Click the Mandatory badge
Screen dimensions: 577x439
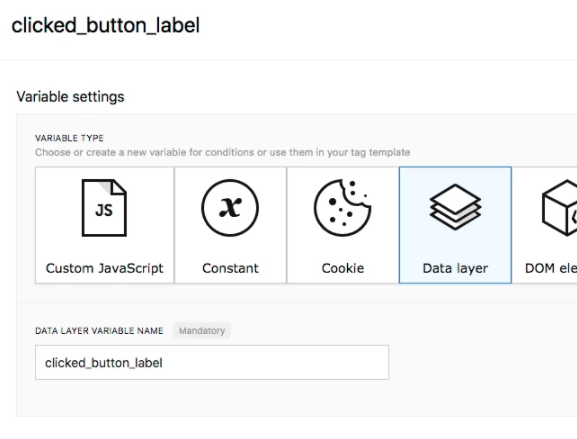click(x=202, y=330)
